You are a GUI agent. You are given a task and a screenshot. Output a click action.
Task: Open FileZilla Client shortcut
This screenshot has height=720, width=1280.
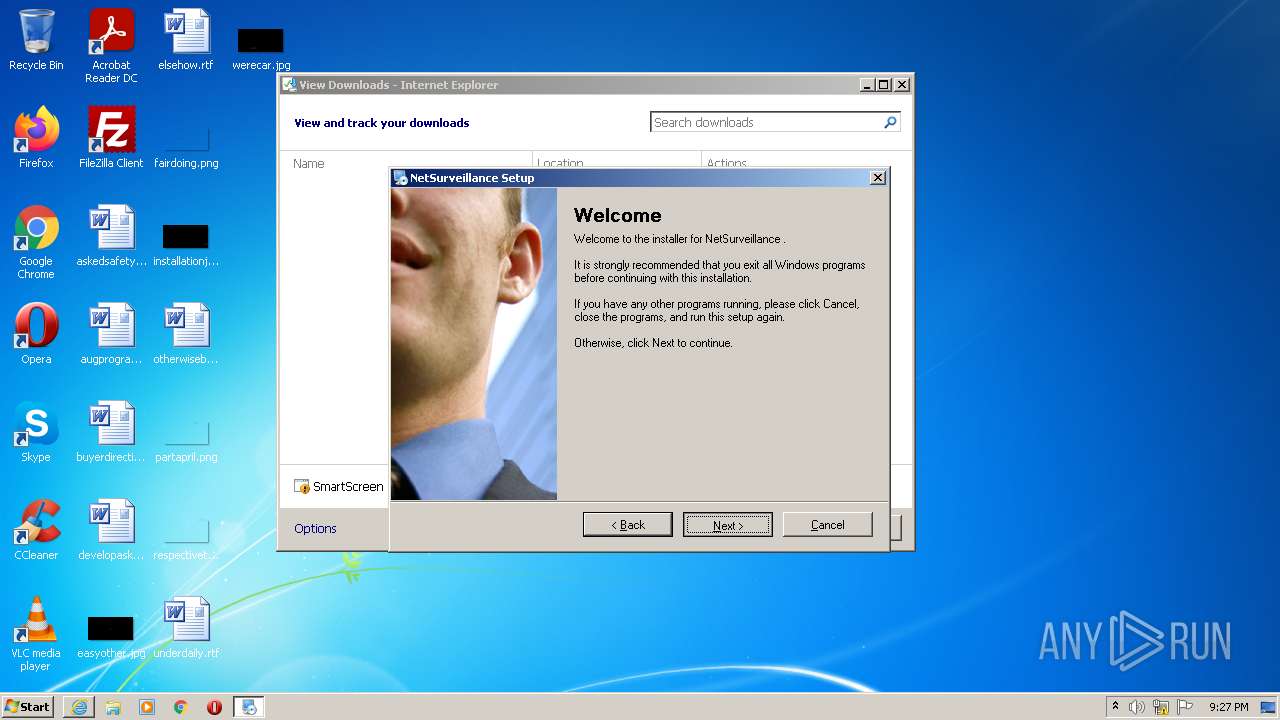click(111, 138)
